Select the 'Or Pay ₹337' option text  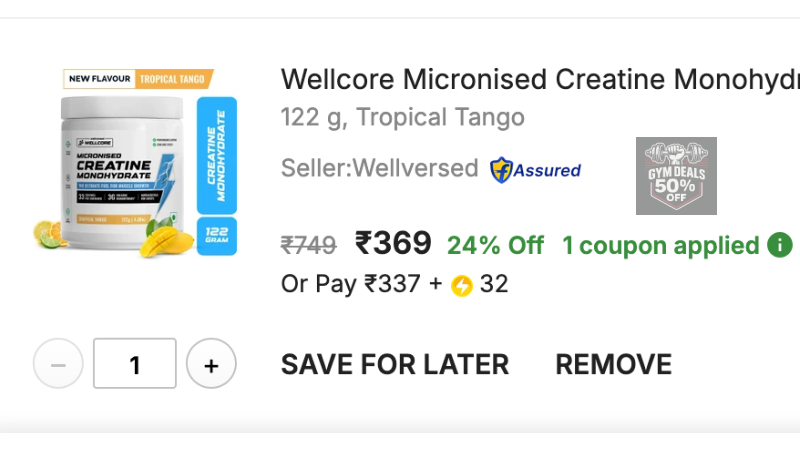pos(350,284)
